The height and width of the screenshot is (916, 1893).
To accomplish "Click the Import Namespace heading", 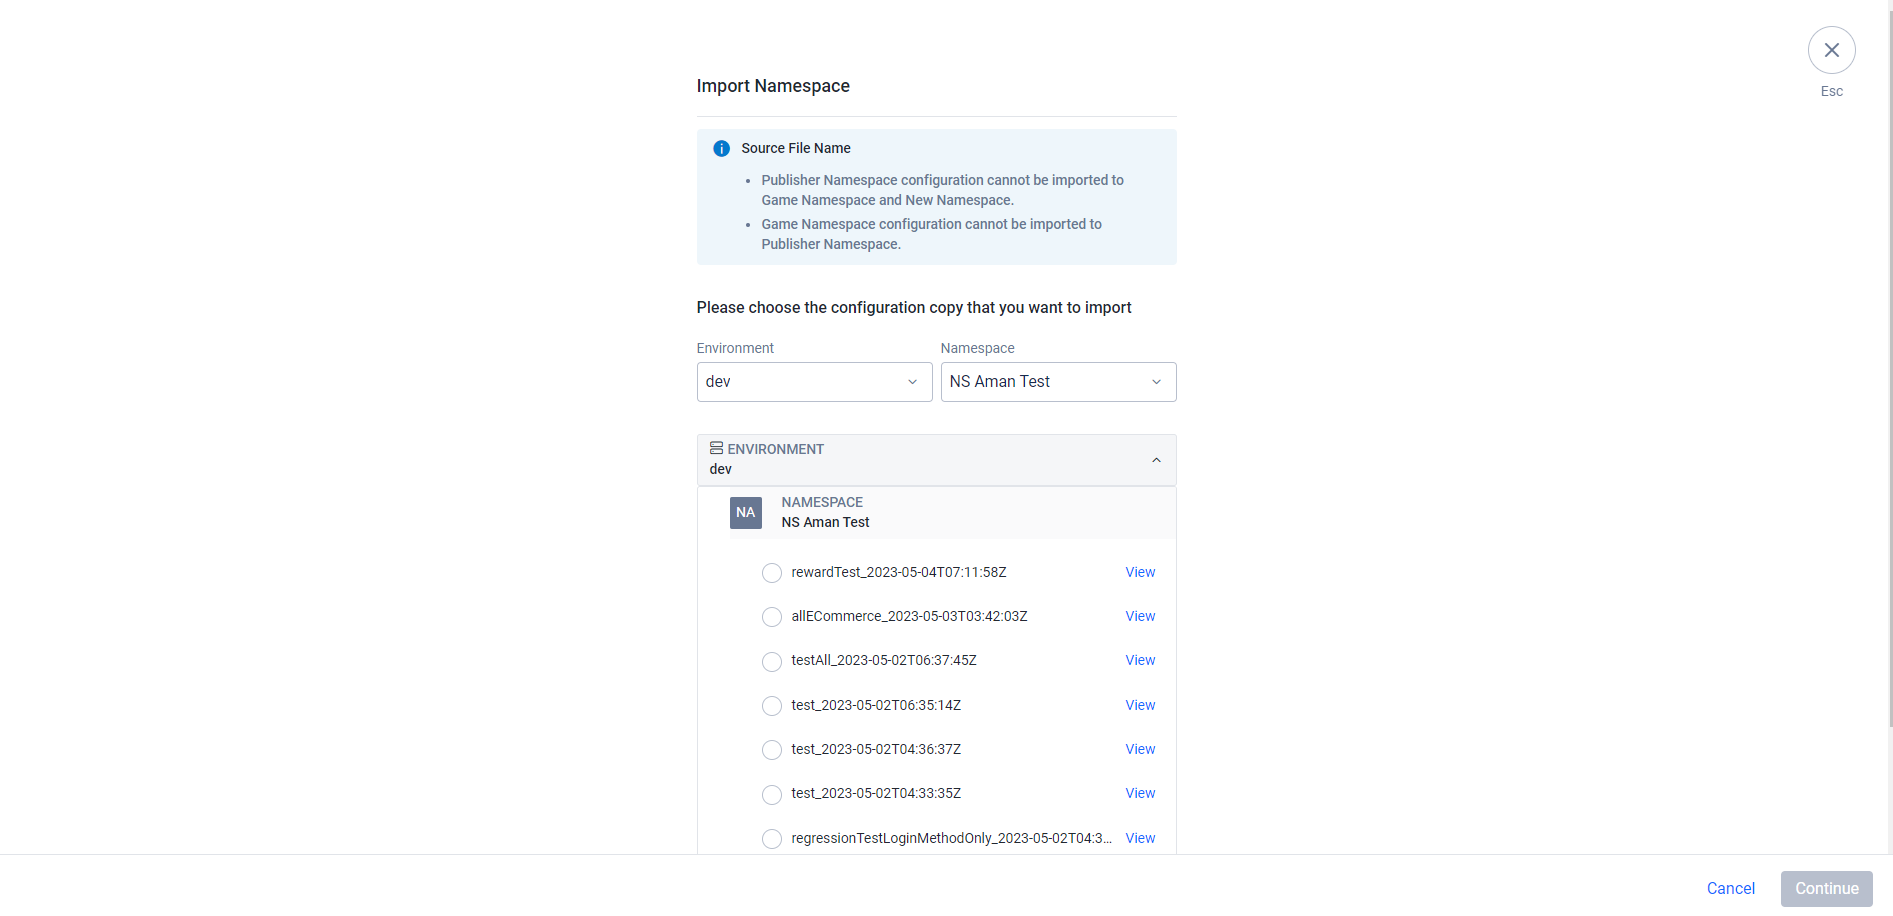I will pos(773,86).
